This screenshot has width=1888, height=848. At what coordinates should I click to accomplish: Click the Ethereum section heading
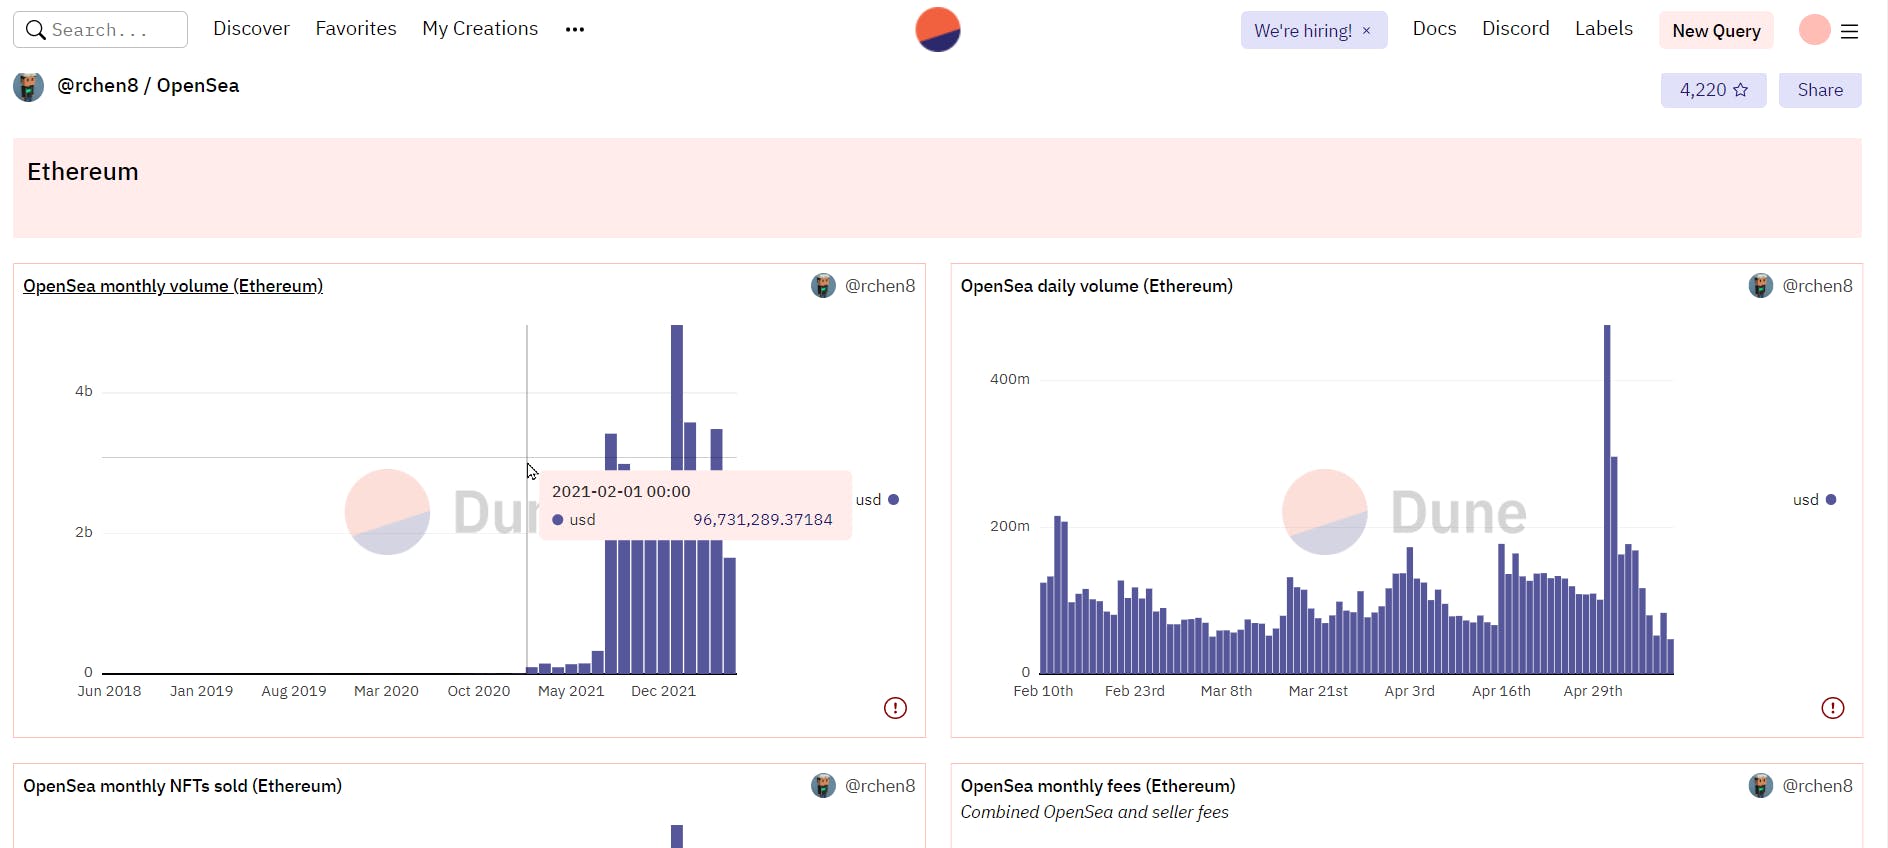83,172
